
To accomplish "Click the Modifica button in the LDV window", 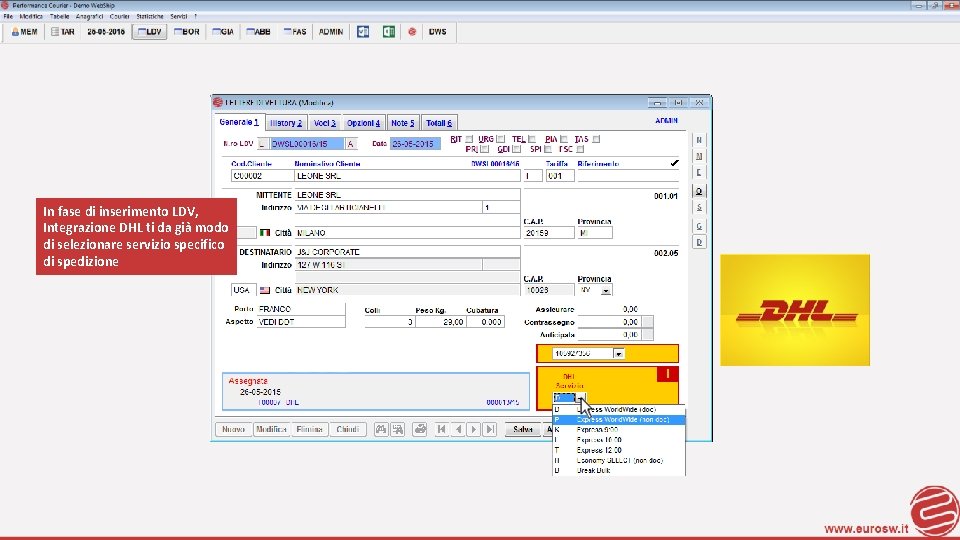I will [271, 430].
